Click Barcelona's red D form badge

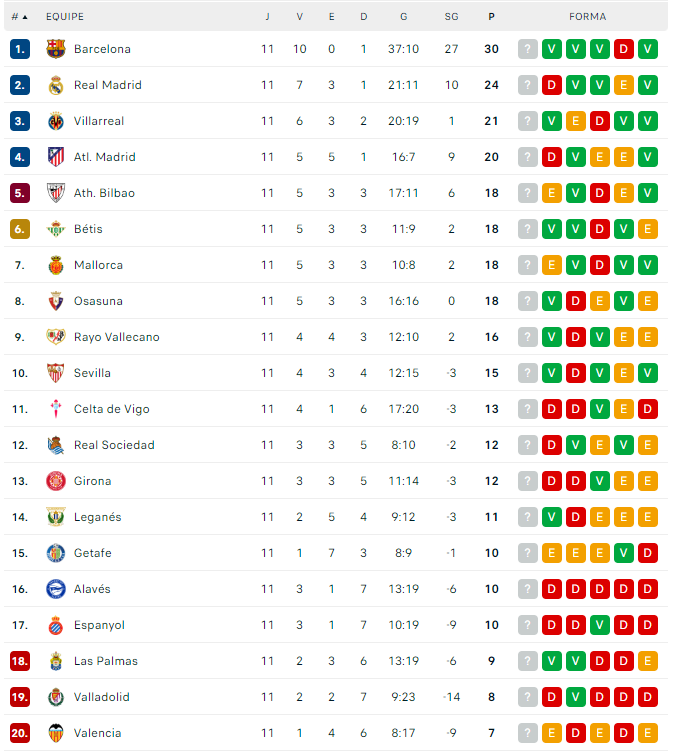pos(623,49)
